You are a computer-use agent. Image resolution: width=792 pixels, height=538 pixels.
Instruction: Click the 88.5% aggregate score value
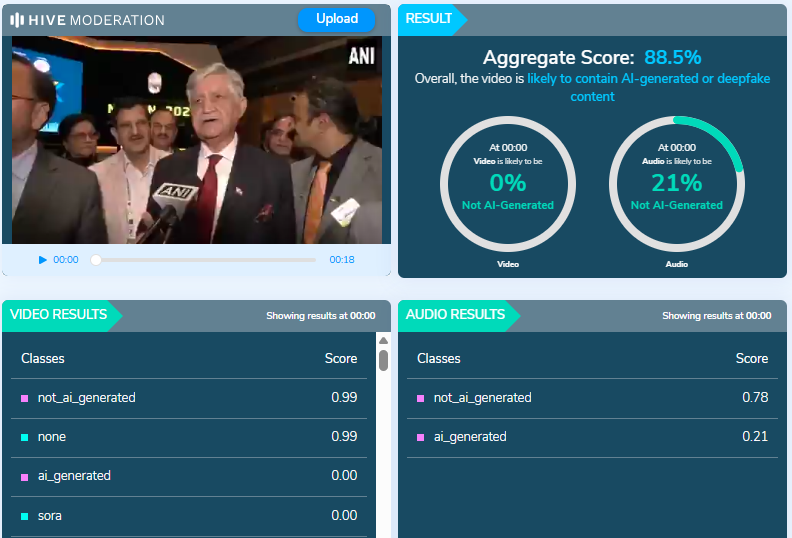[x=672, y=57]
